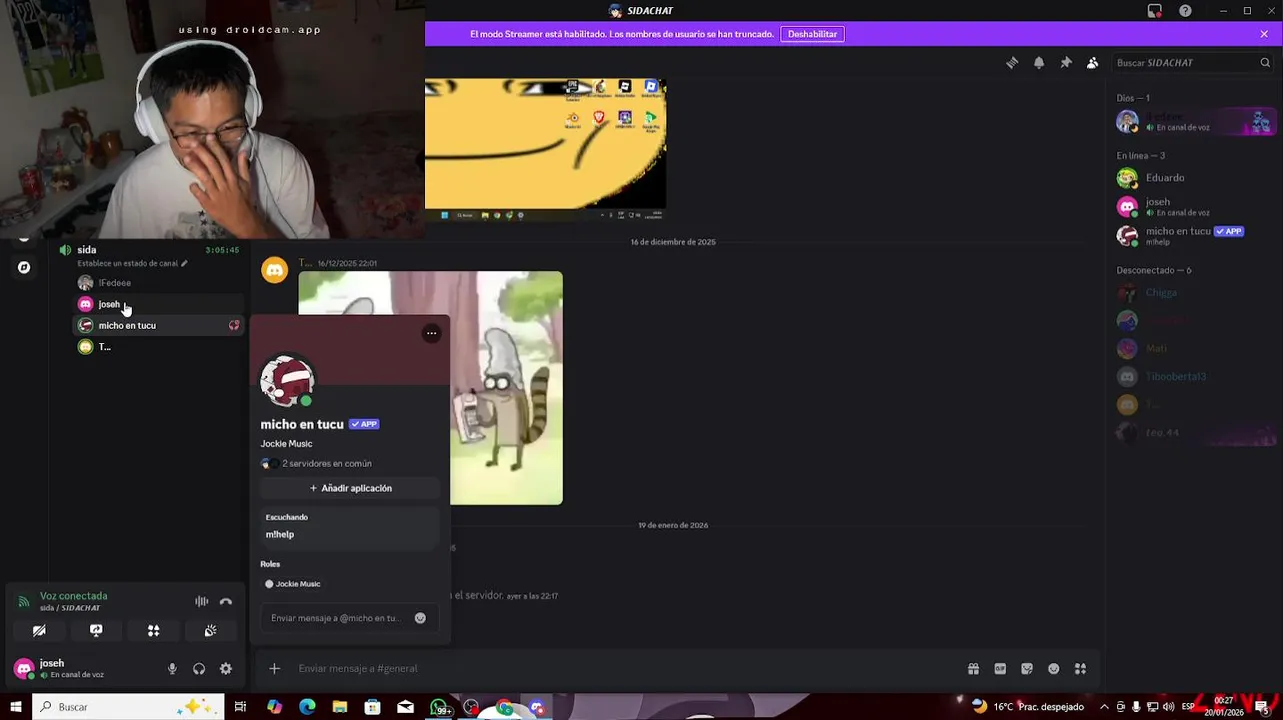Open the soundboard button
The image size is (1283, 720).
pos(210,631)
